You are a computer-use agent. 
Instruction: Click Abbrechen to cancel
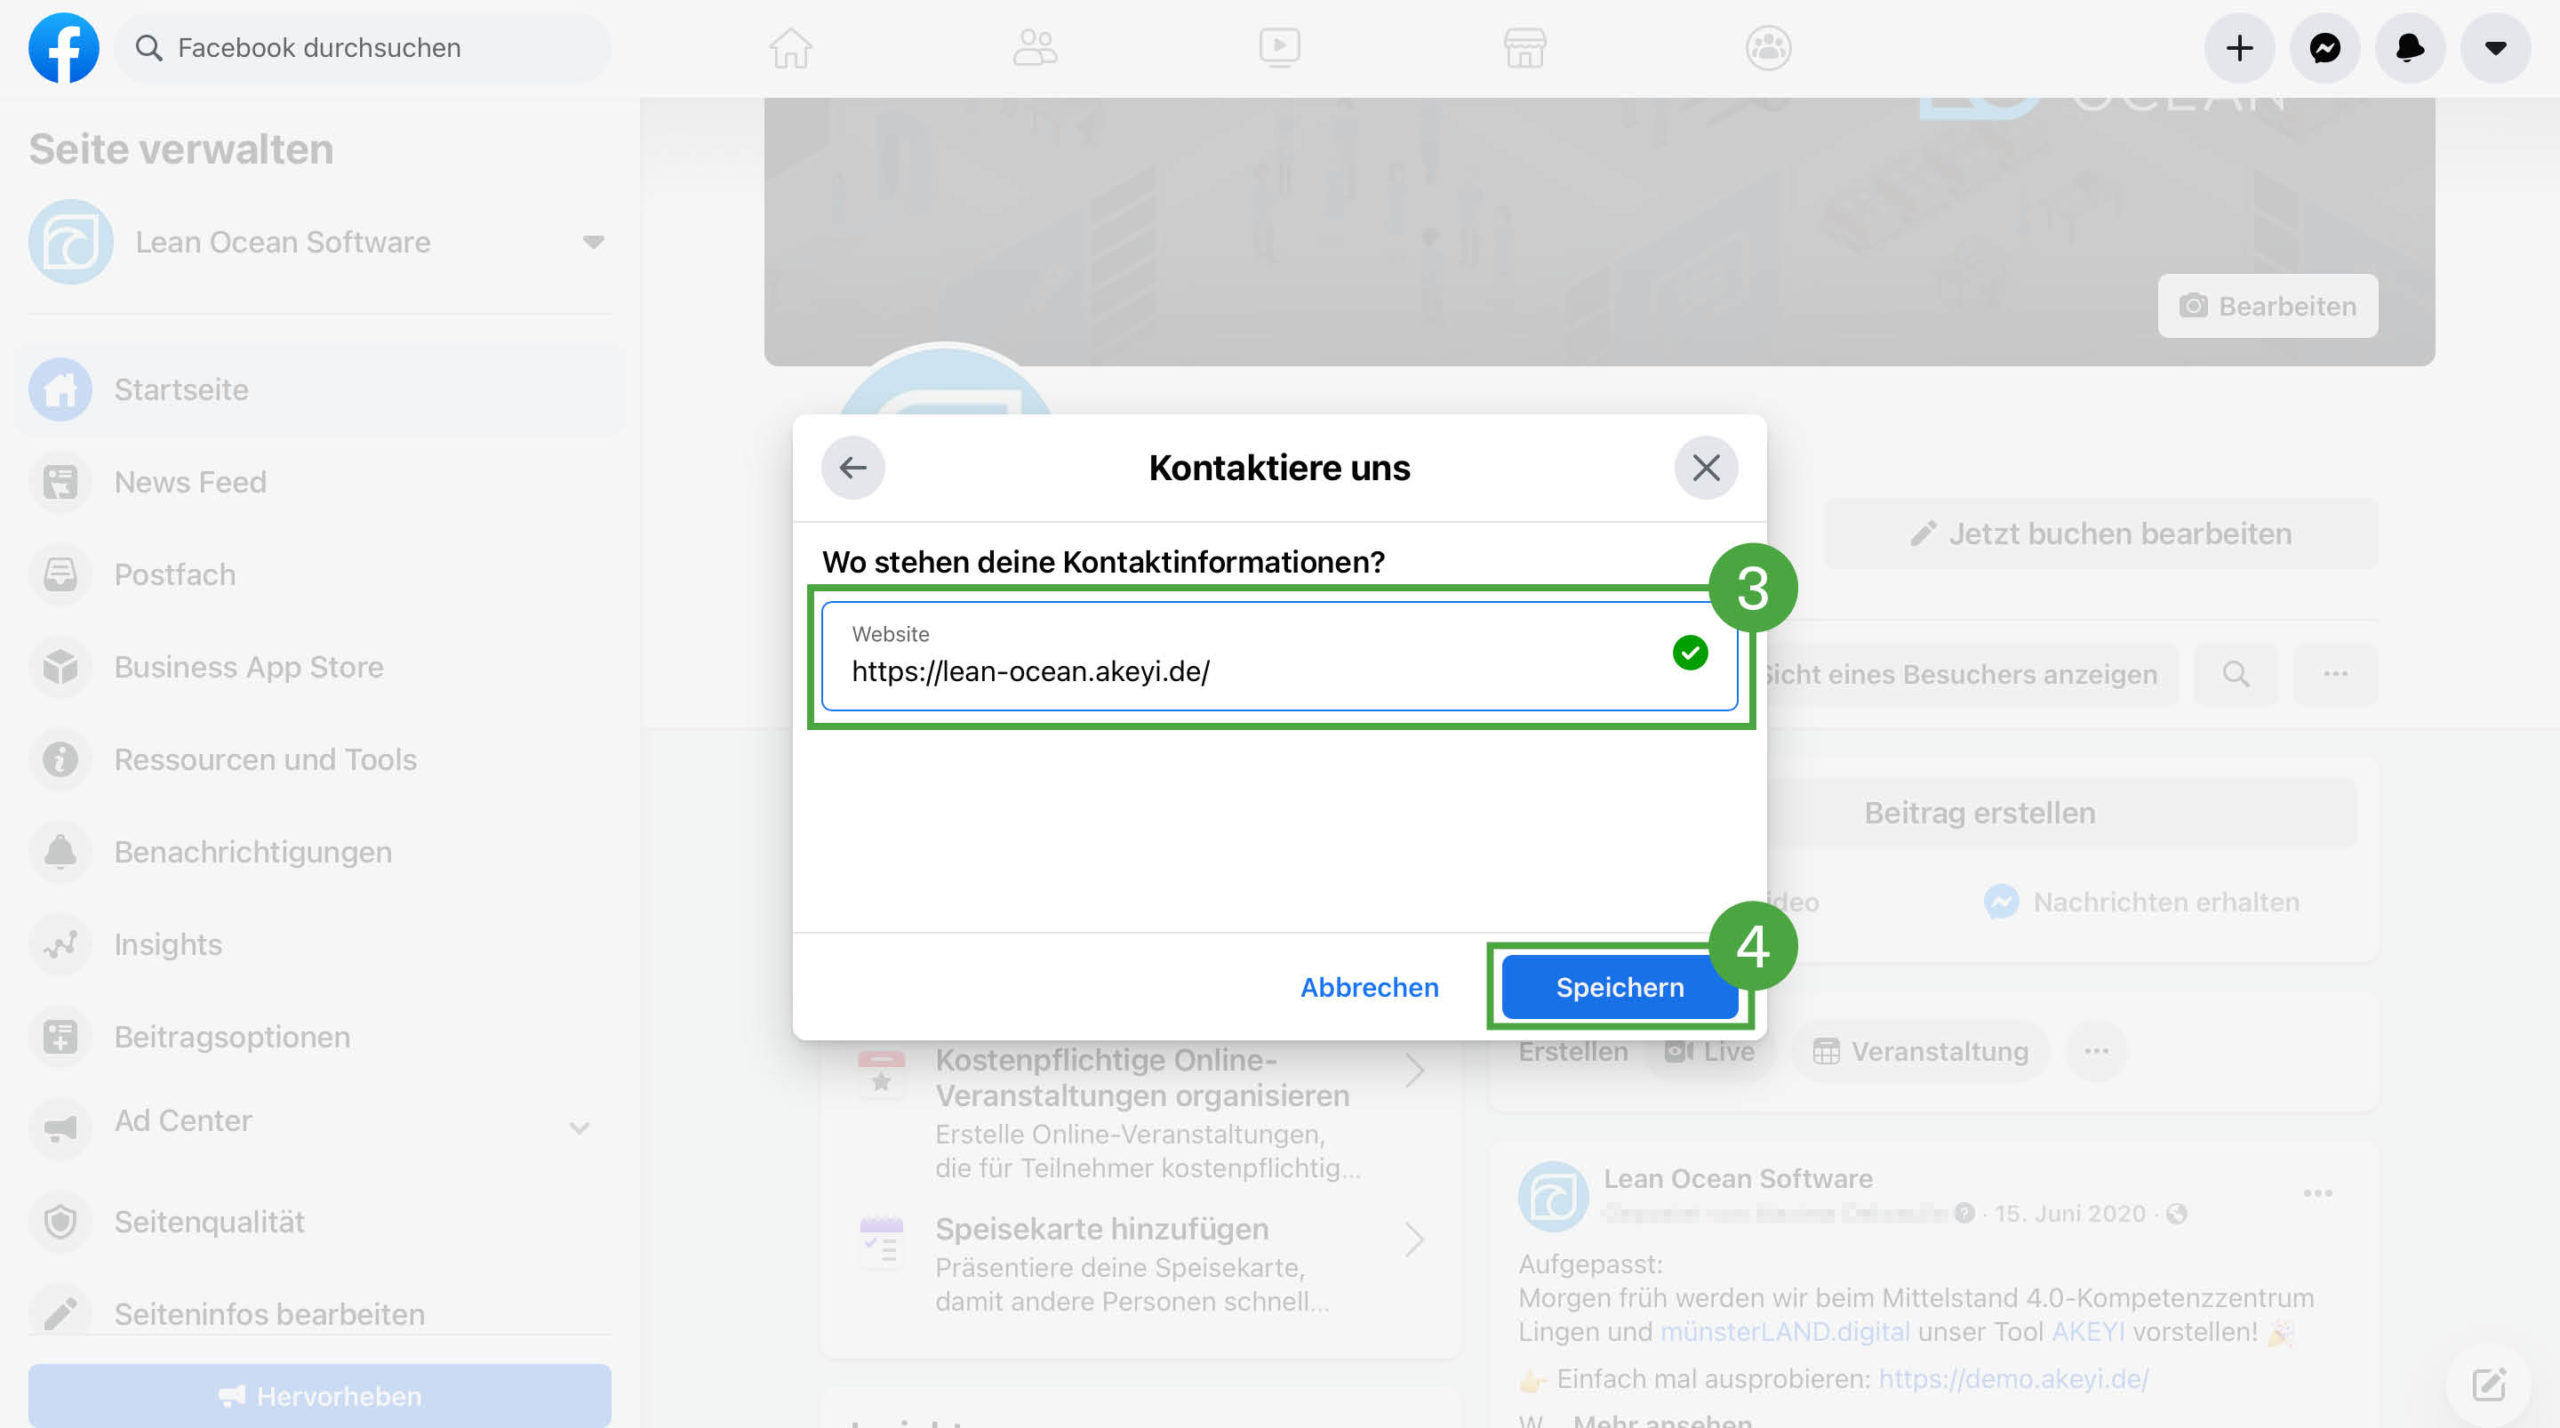click(1369, 987)
